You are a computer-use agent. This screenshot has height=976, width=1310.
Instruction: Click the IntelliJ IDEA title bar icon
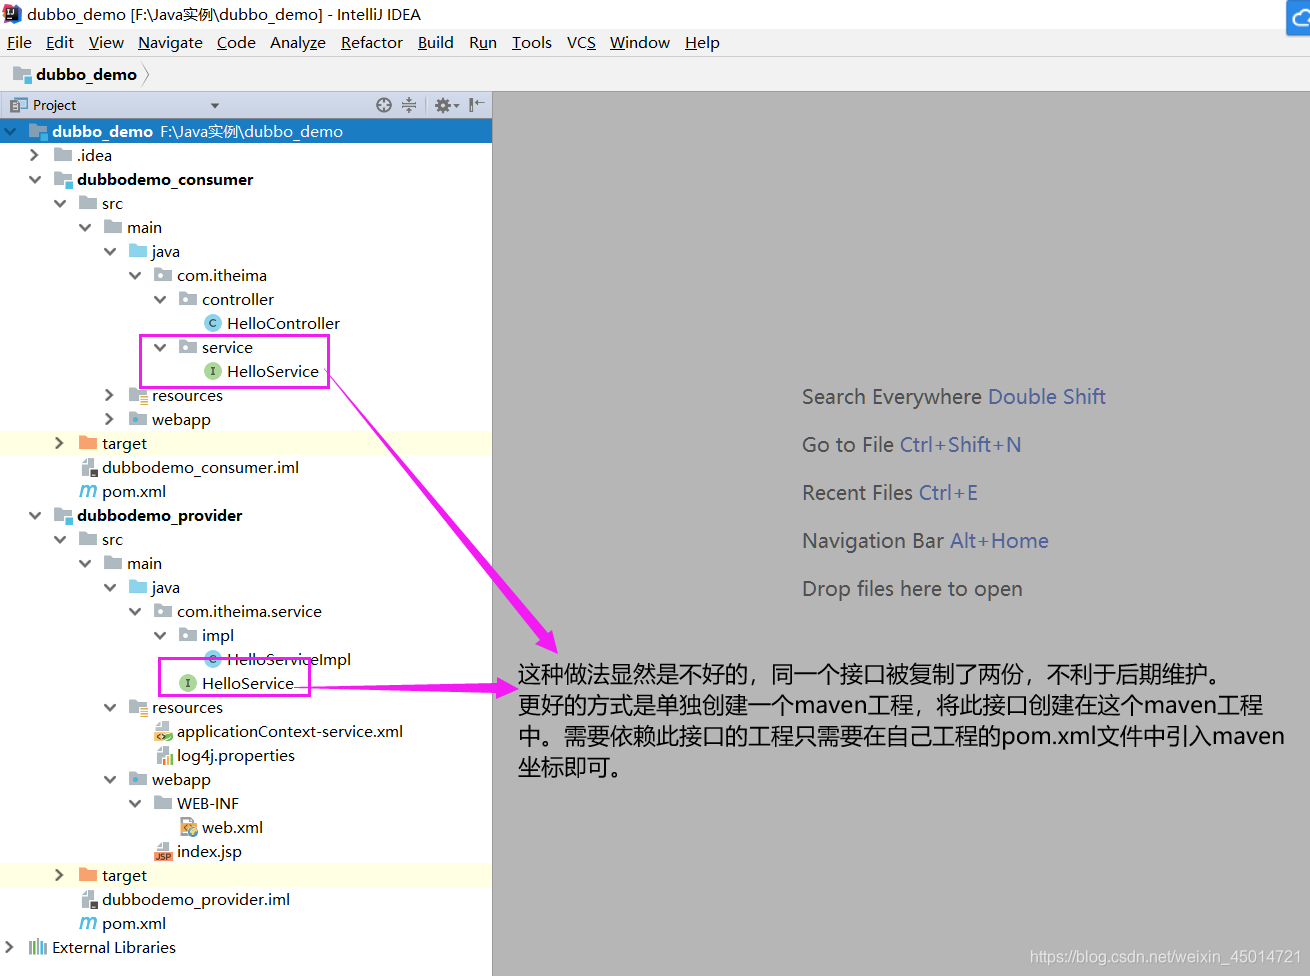coord(12,14)
